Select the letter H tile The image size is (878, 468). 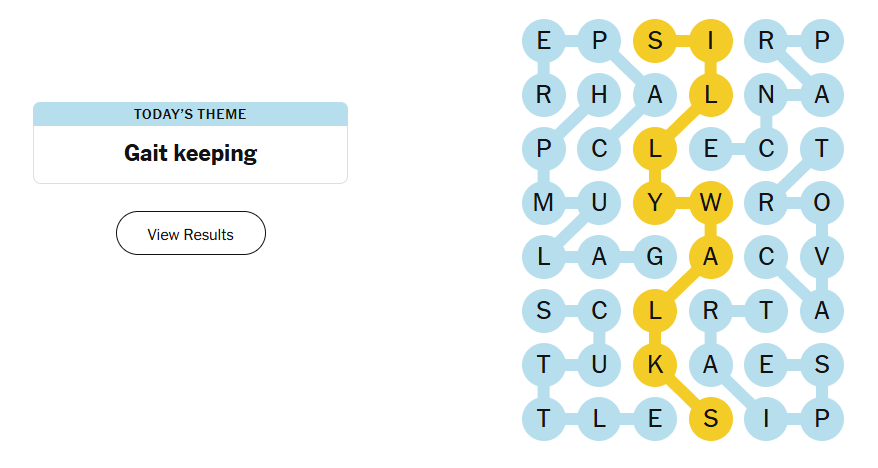tap(599, 95)
